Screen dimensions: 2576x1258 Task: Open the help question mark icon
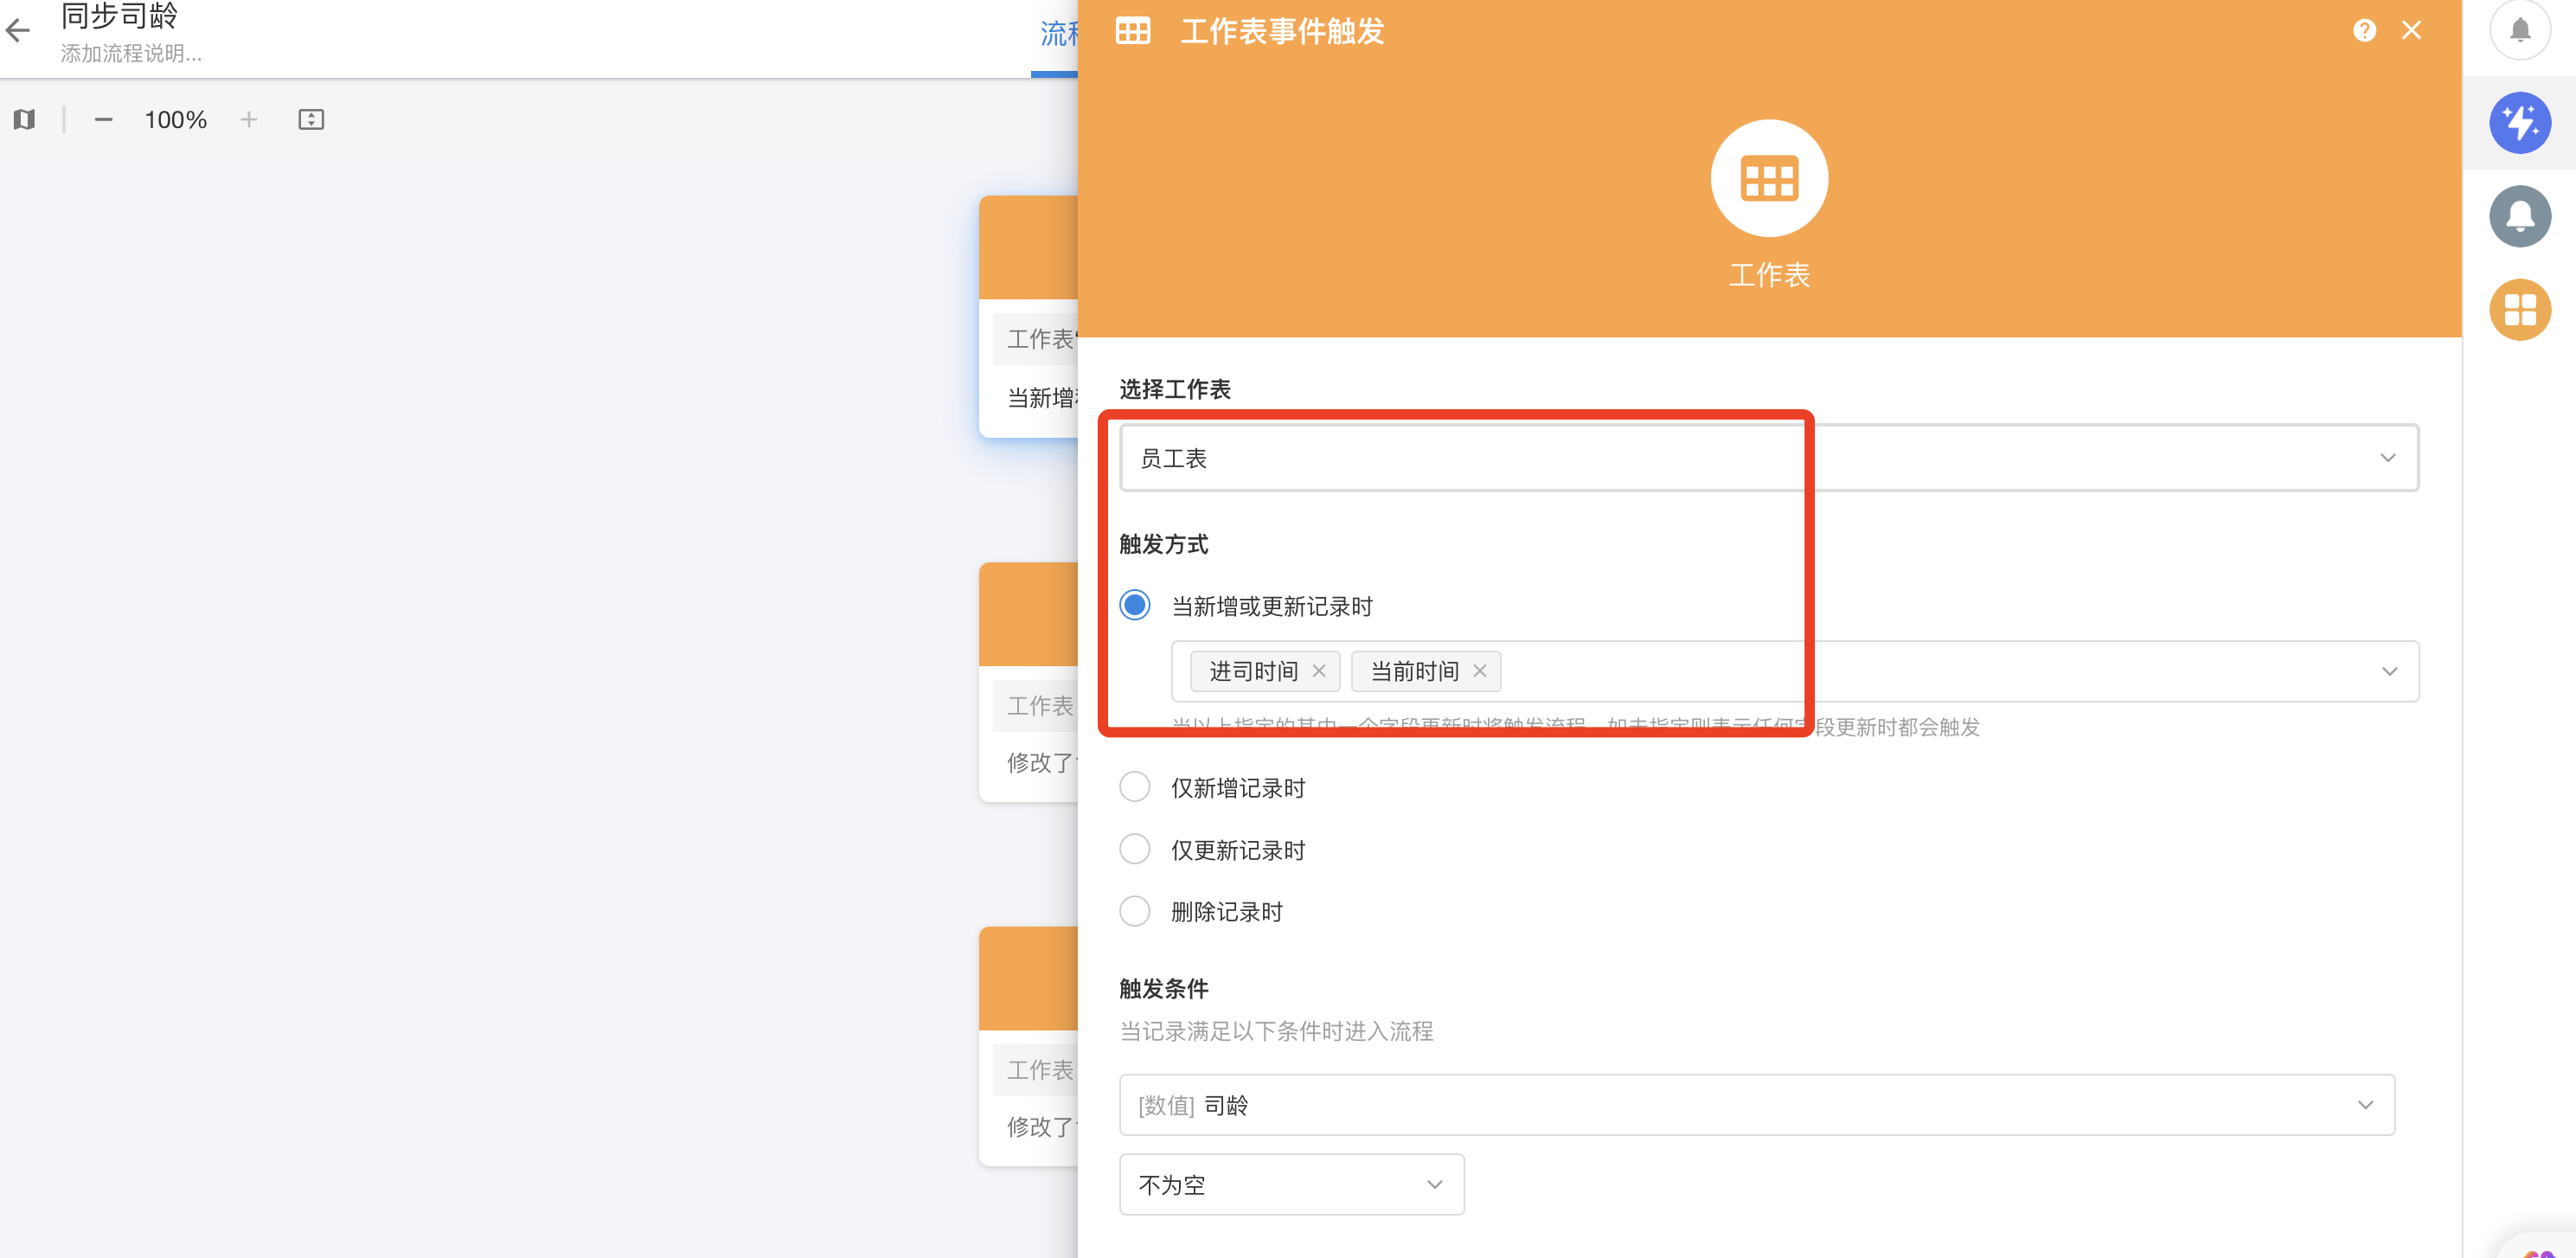2364,30
